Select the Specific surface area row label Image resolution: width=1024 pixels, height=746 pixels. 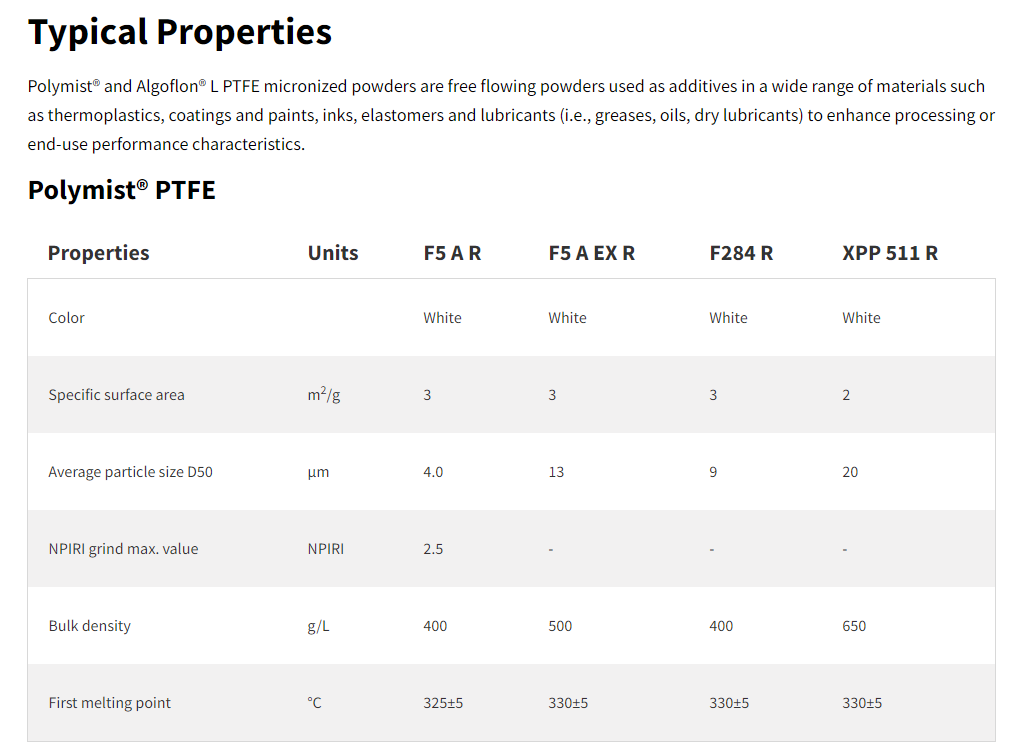(x=116, y=395)
